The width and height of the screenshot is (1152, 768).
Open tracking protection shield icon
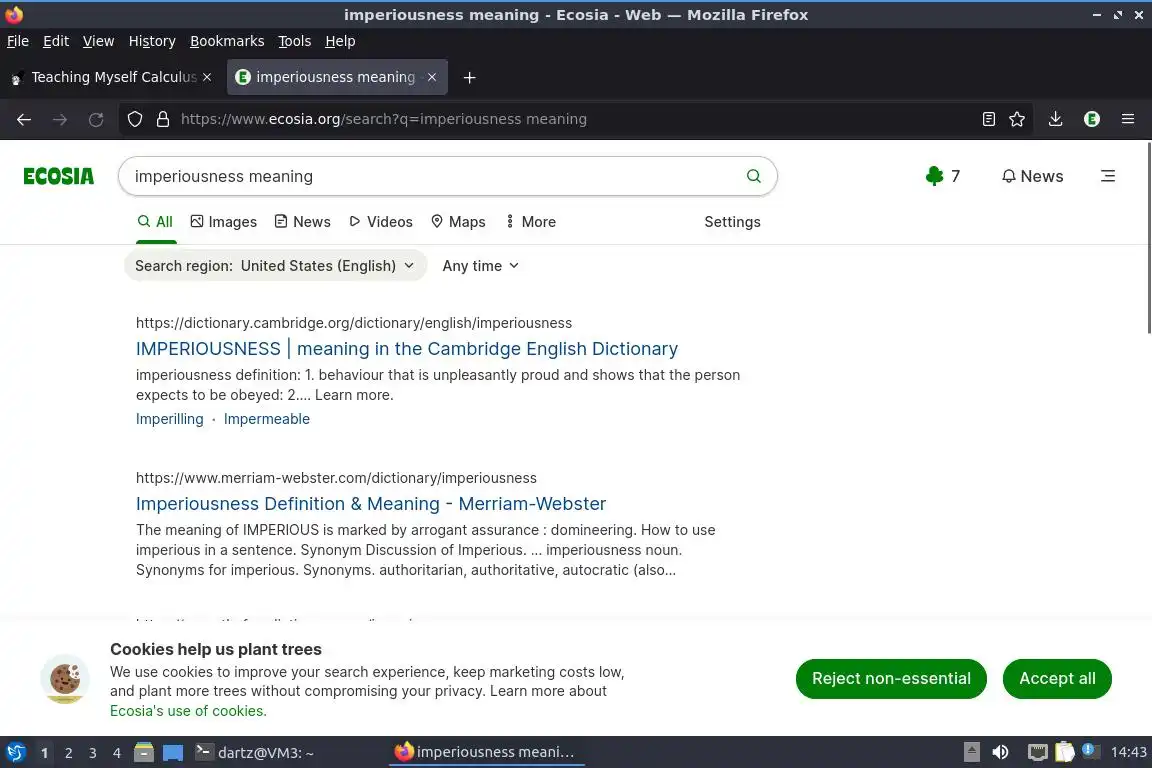134,119
